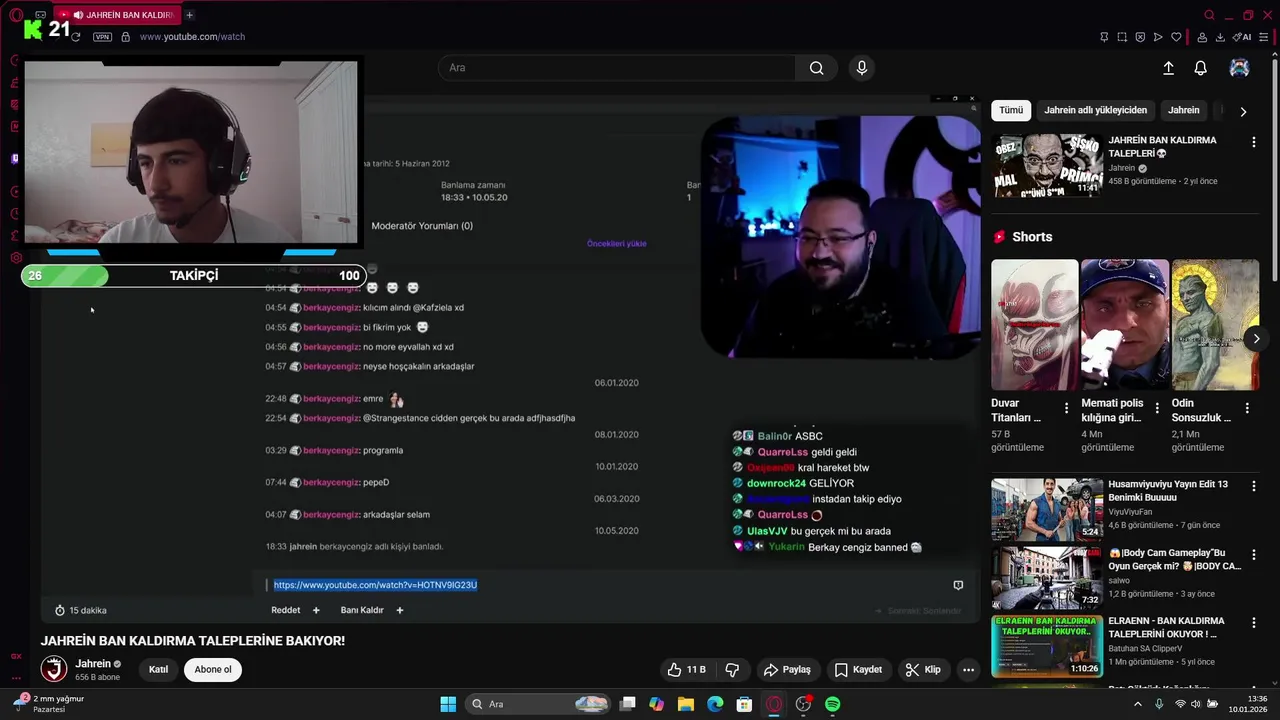Open YouTube notifications bell
Screen dimensions: 1280x720
click(1200, 68)
